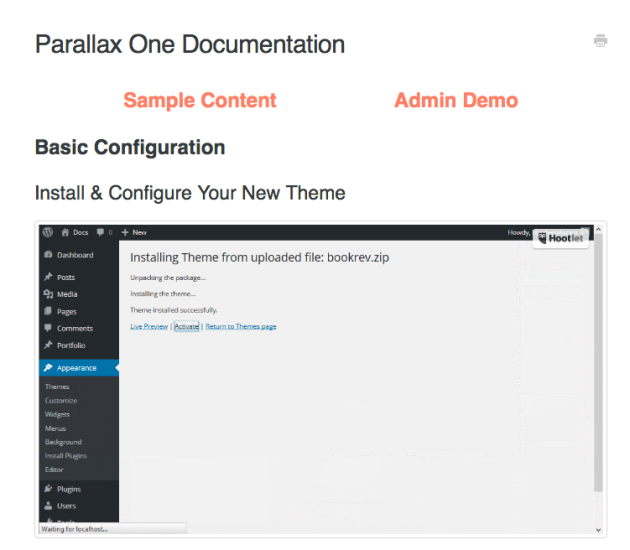Viewport: 630px width, 550px height.
Task: Open the Customize submenu entry
Action: click(61, 401)
